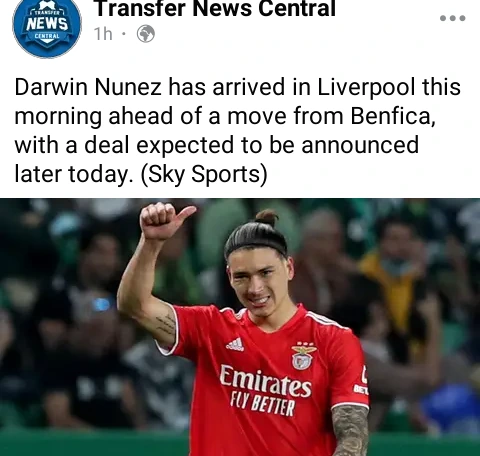Open the Transfer News Central page name
This screenshot has width=480, height=456.
coord(215,8)
